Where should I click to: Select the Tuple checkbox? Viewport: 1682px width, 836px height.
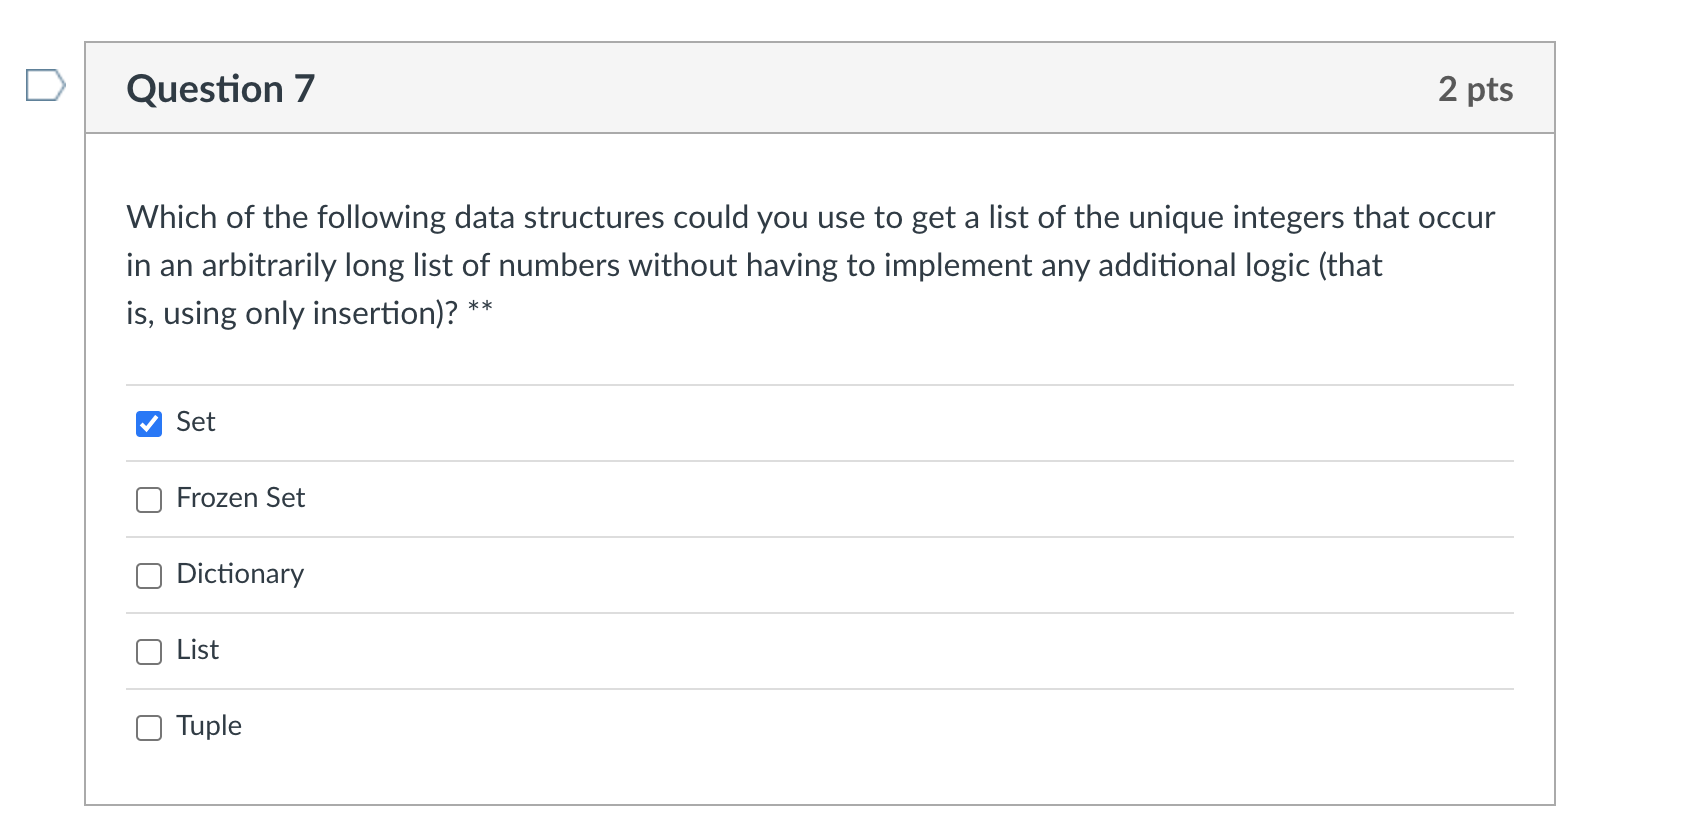[149, 728]
